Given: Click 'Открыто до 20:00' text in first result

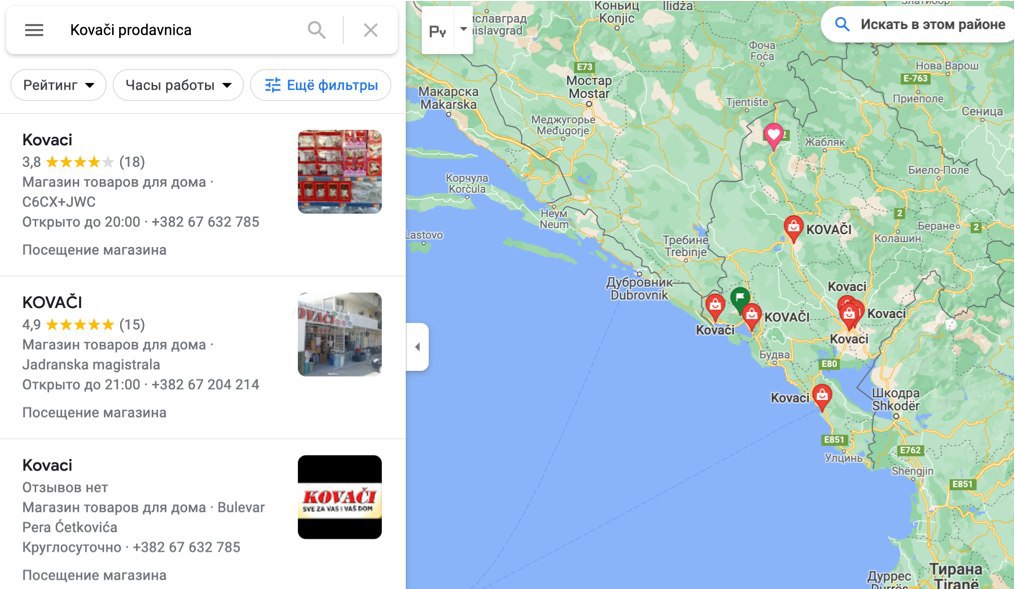Looking at the screenshot, I should click(81, 222).
